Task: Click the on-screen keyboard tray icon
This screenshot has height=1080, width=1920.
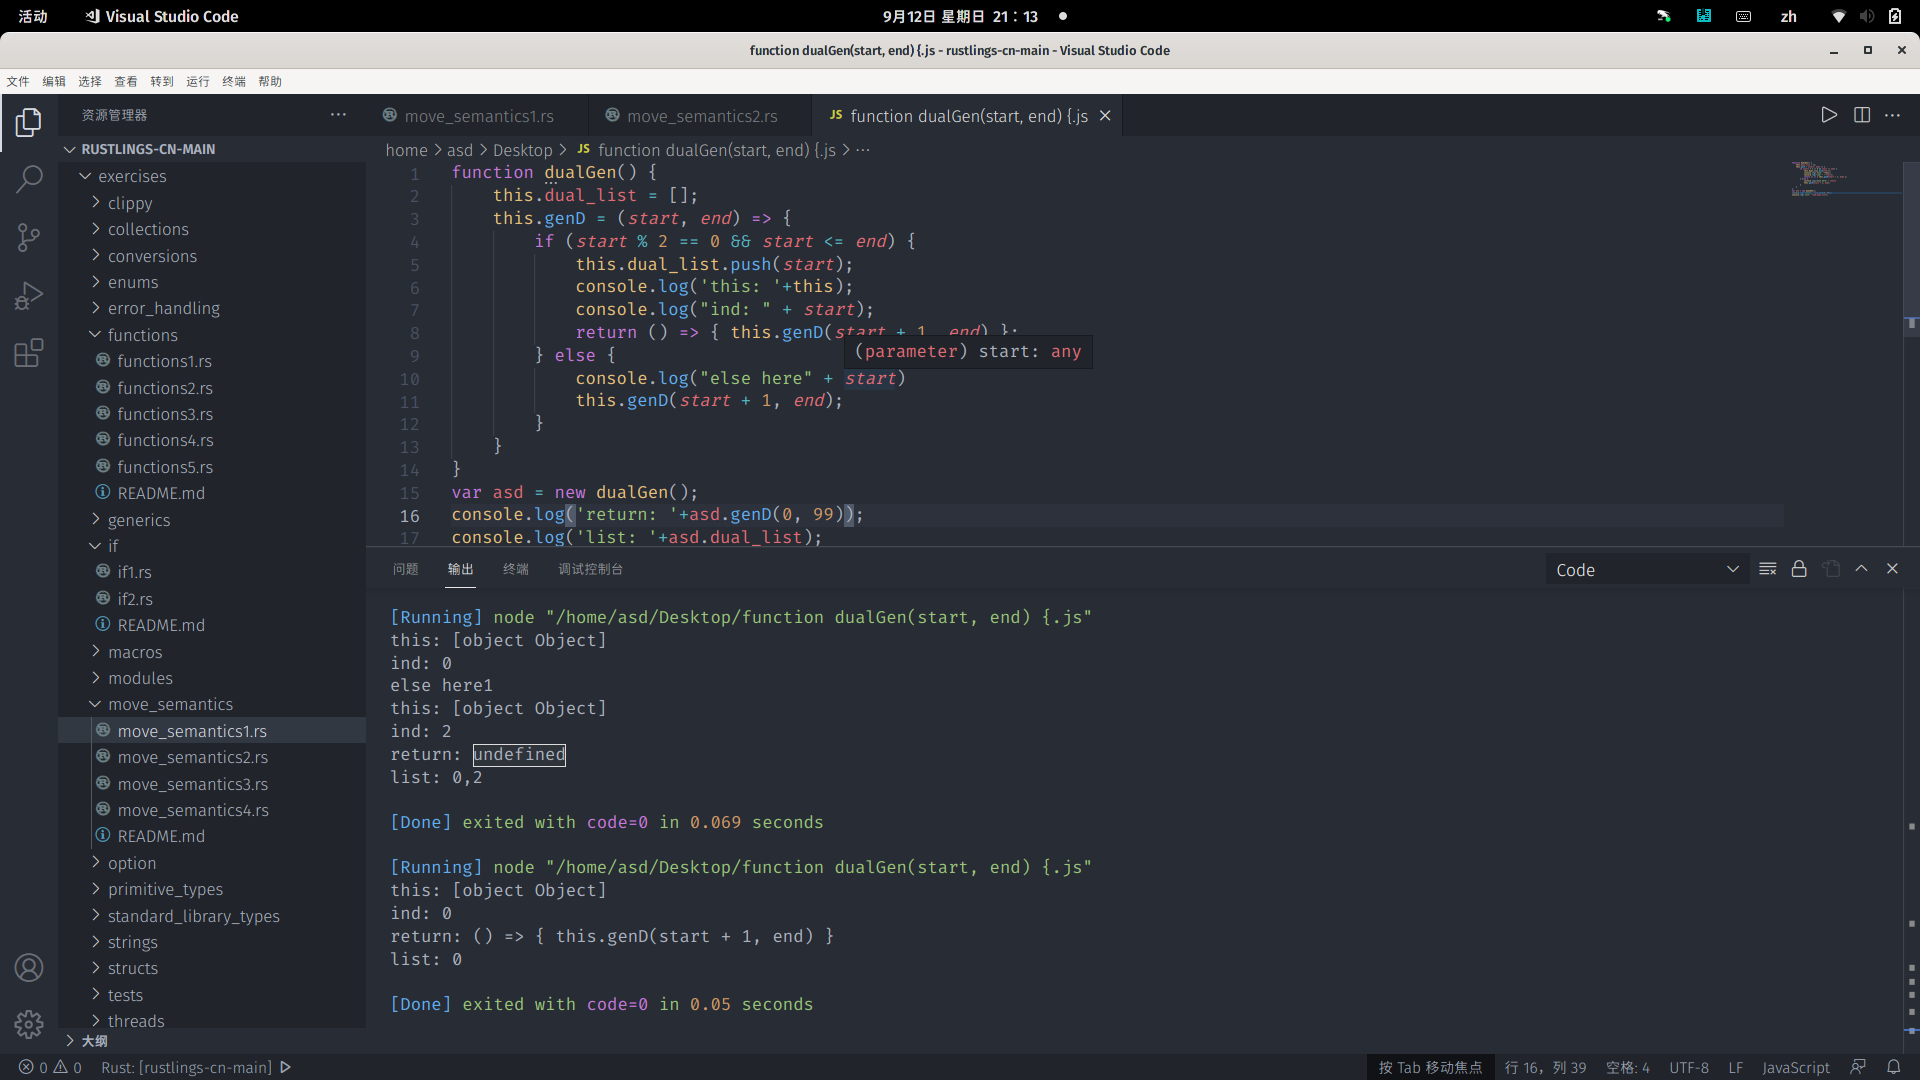Action: point(1743,16)
